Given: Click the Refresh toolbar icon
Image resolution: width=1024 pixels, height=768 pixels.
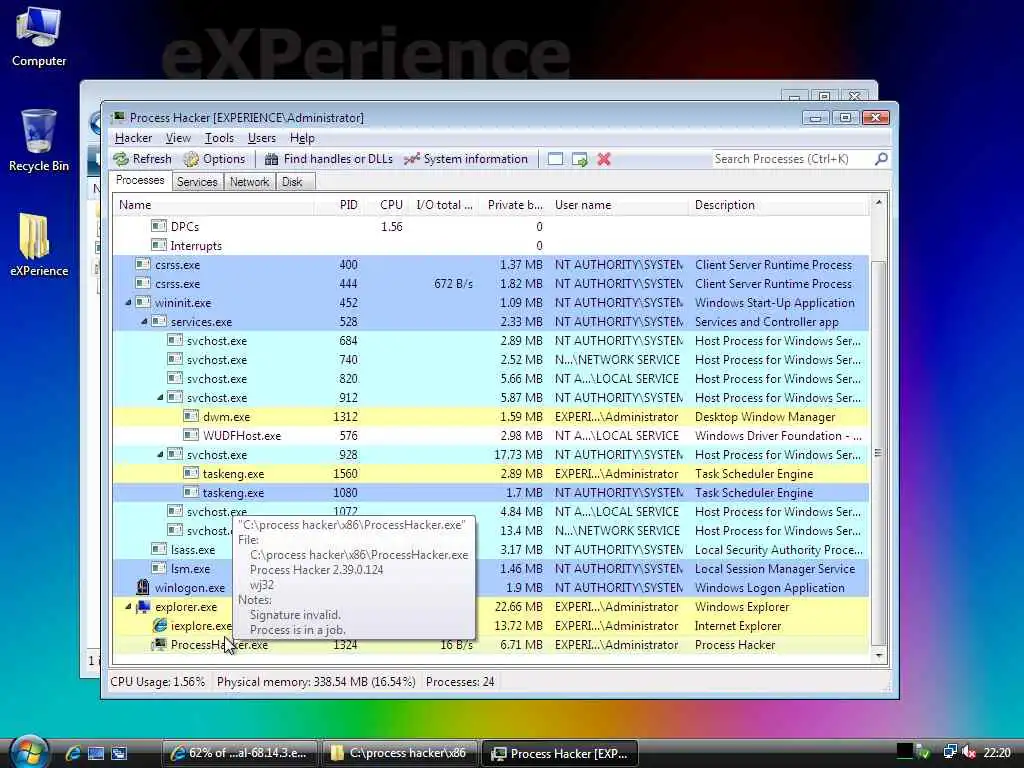Looking at the screenshot, I should 121,159.
